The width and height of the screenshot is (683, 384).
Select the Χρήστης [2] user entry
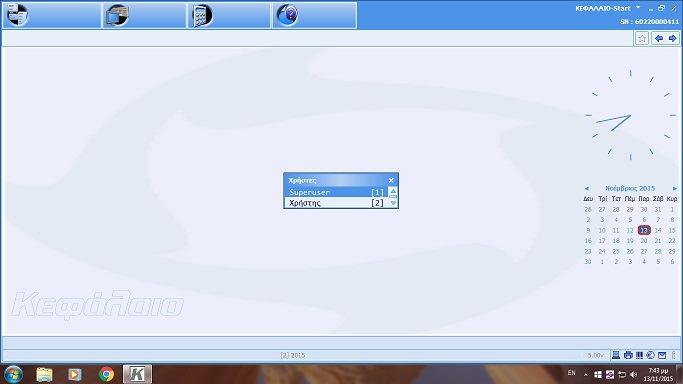336,203
